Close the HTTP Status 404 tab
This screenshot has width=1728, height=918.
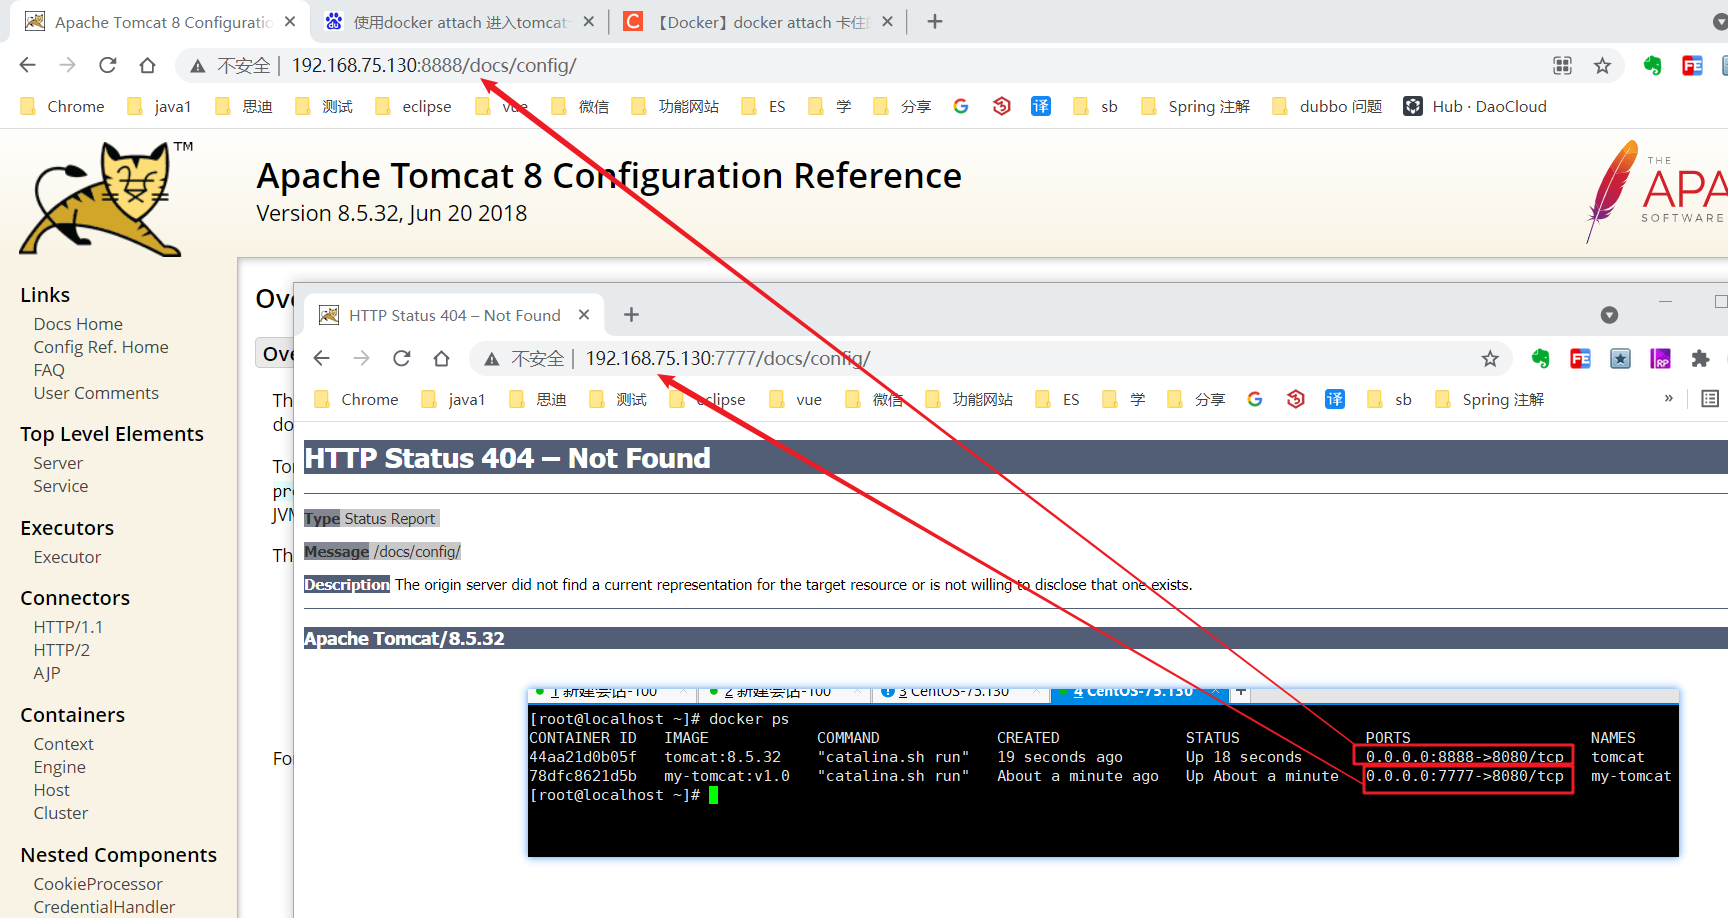tap(584, 315)
